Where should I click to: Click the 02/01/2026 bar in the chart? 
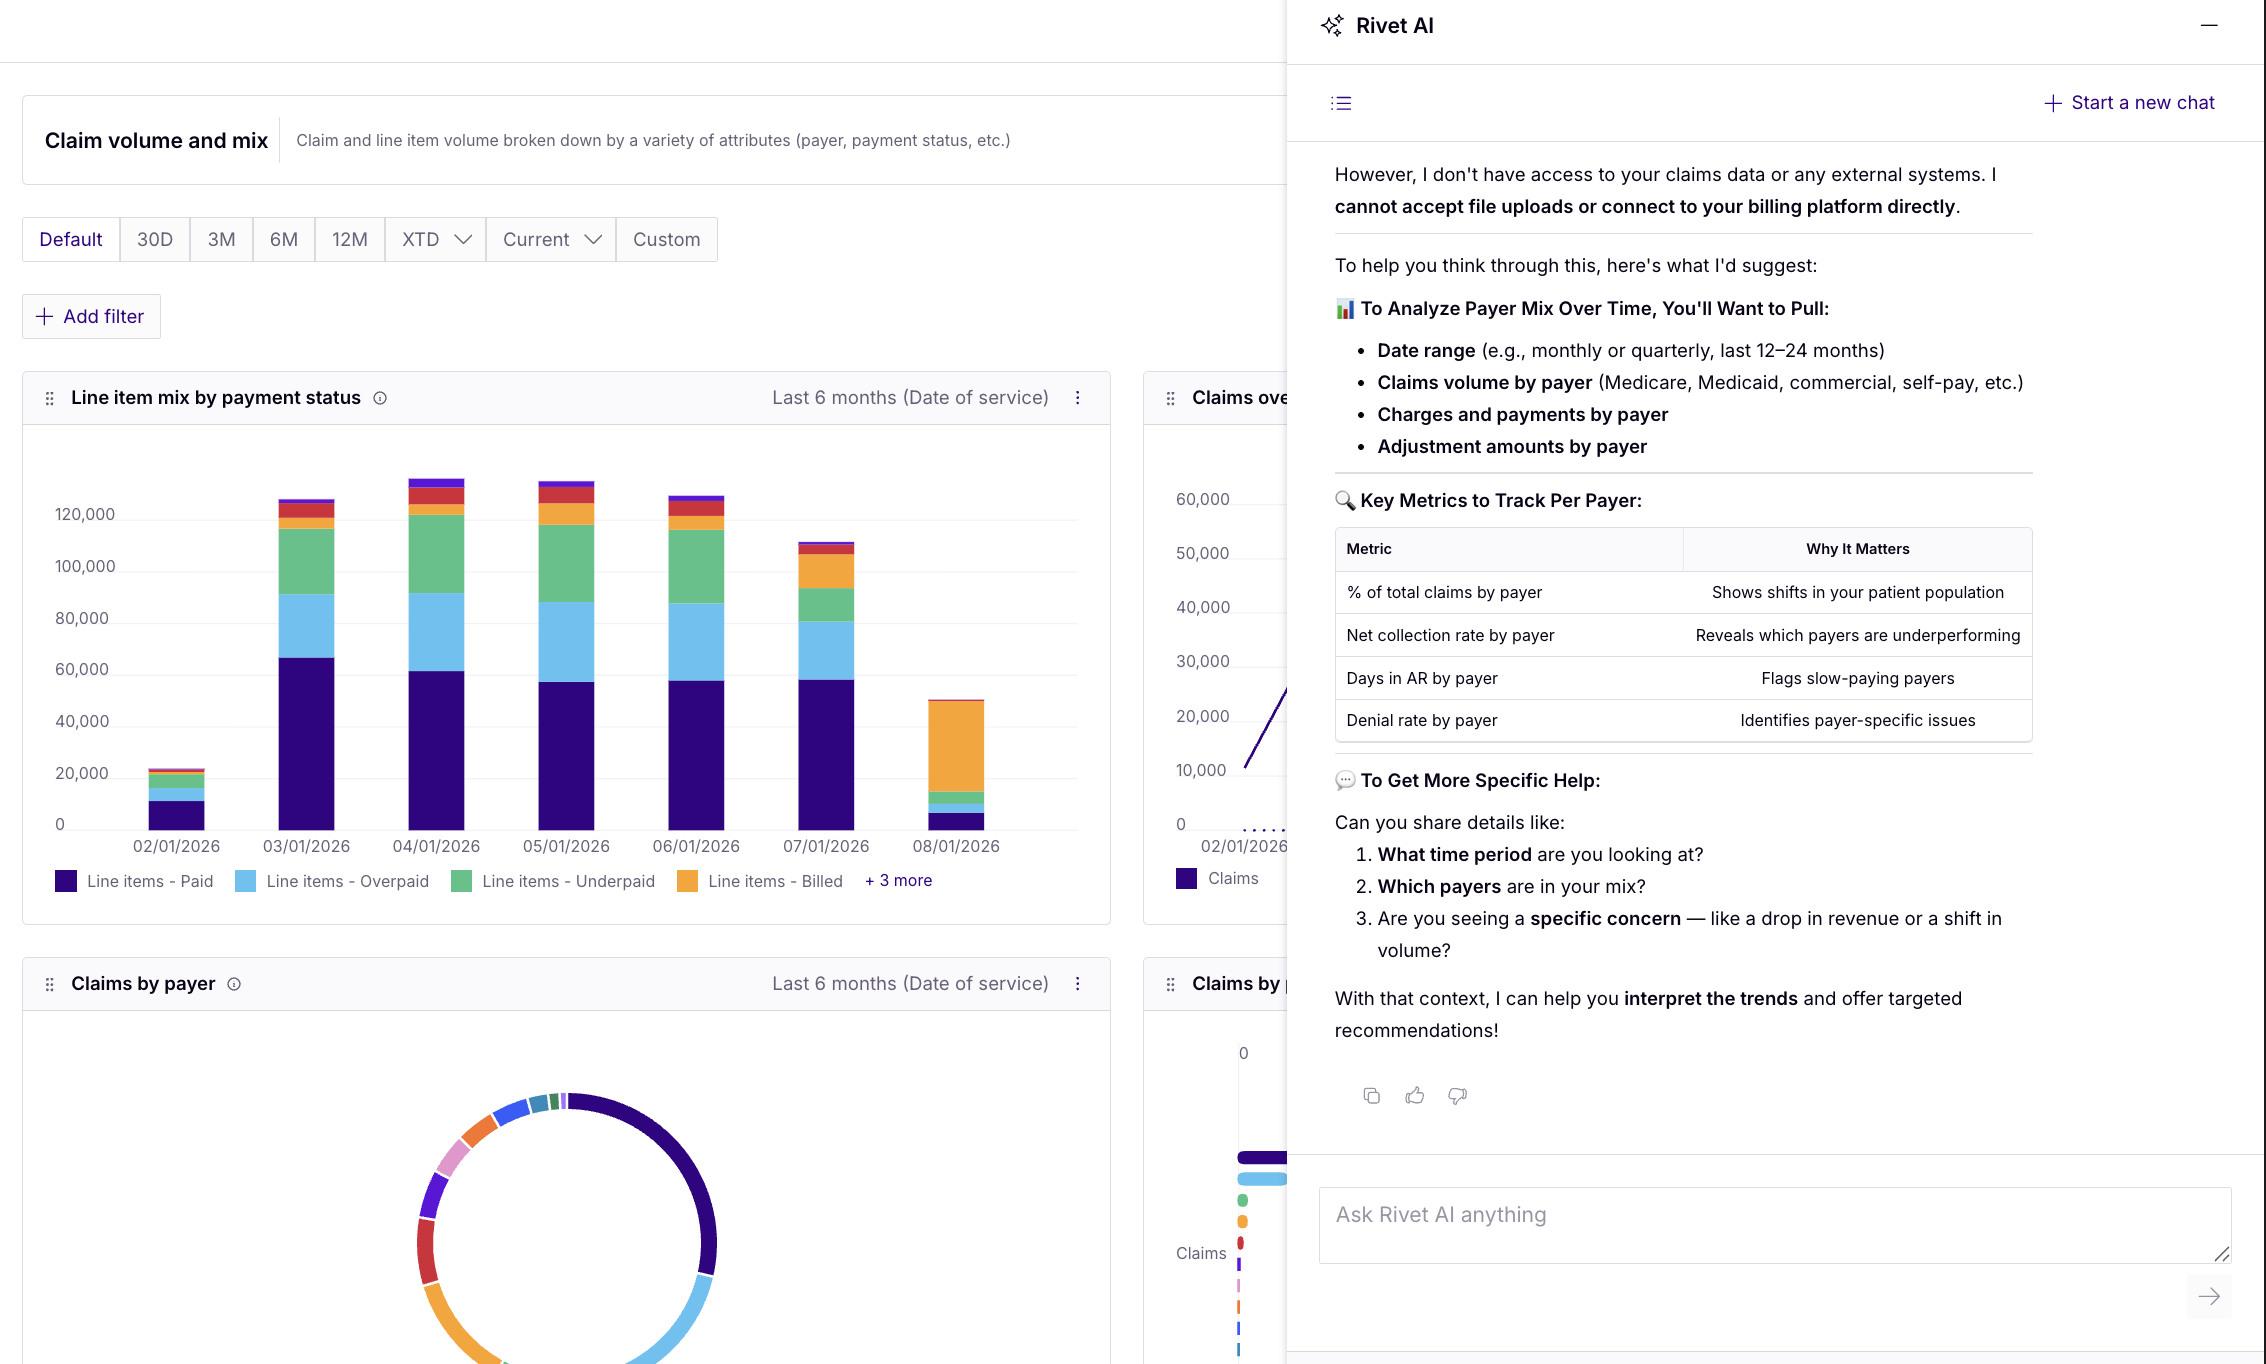176,799
